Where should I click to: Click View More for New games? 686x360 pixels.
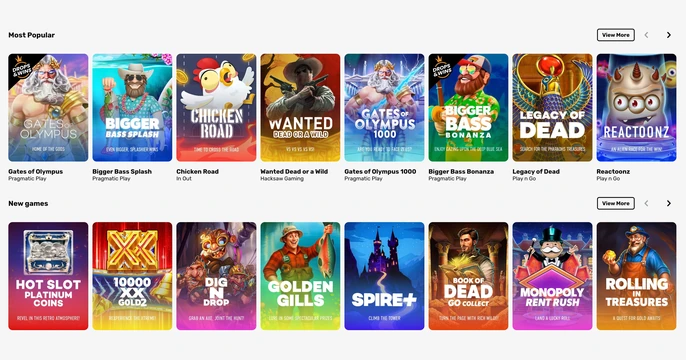coord(616,203)
